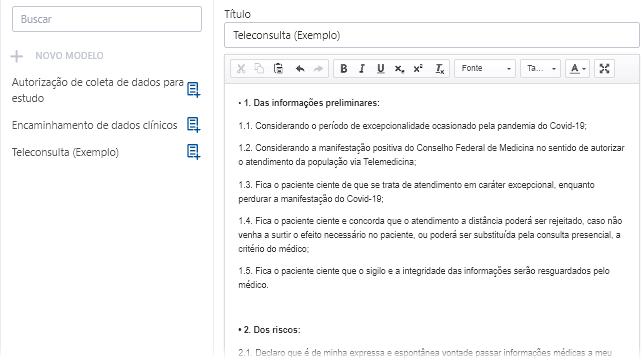Click paragraph 2.1 starting 'Declaro que'

425,352
